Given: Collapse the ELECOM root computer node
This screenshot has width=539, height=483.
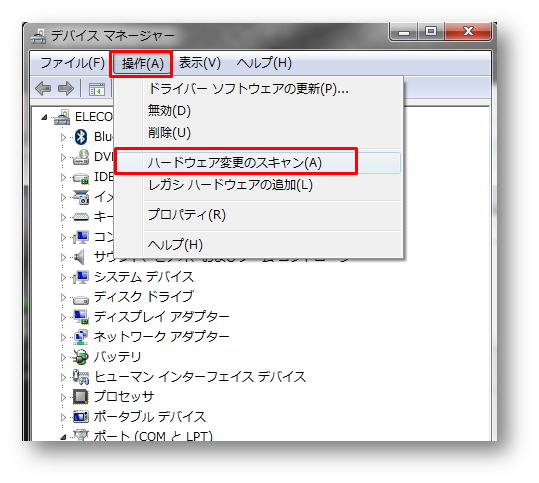Looking at the screenshot, I should click(x=44, y=118).
